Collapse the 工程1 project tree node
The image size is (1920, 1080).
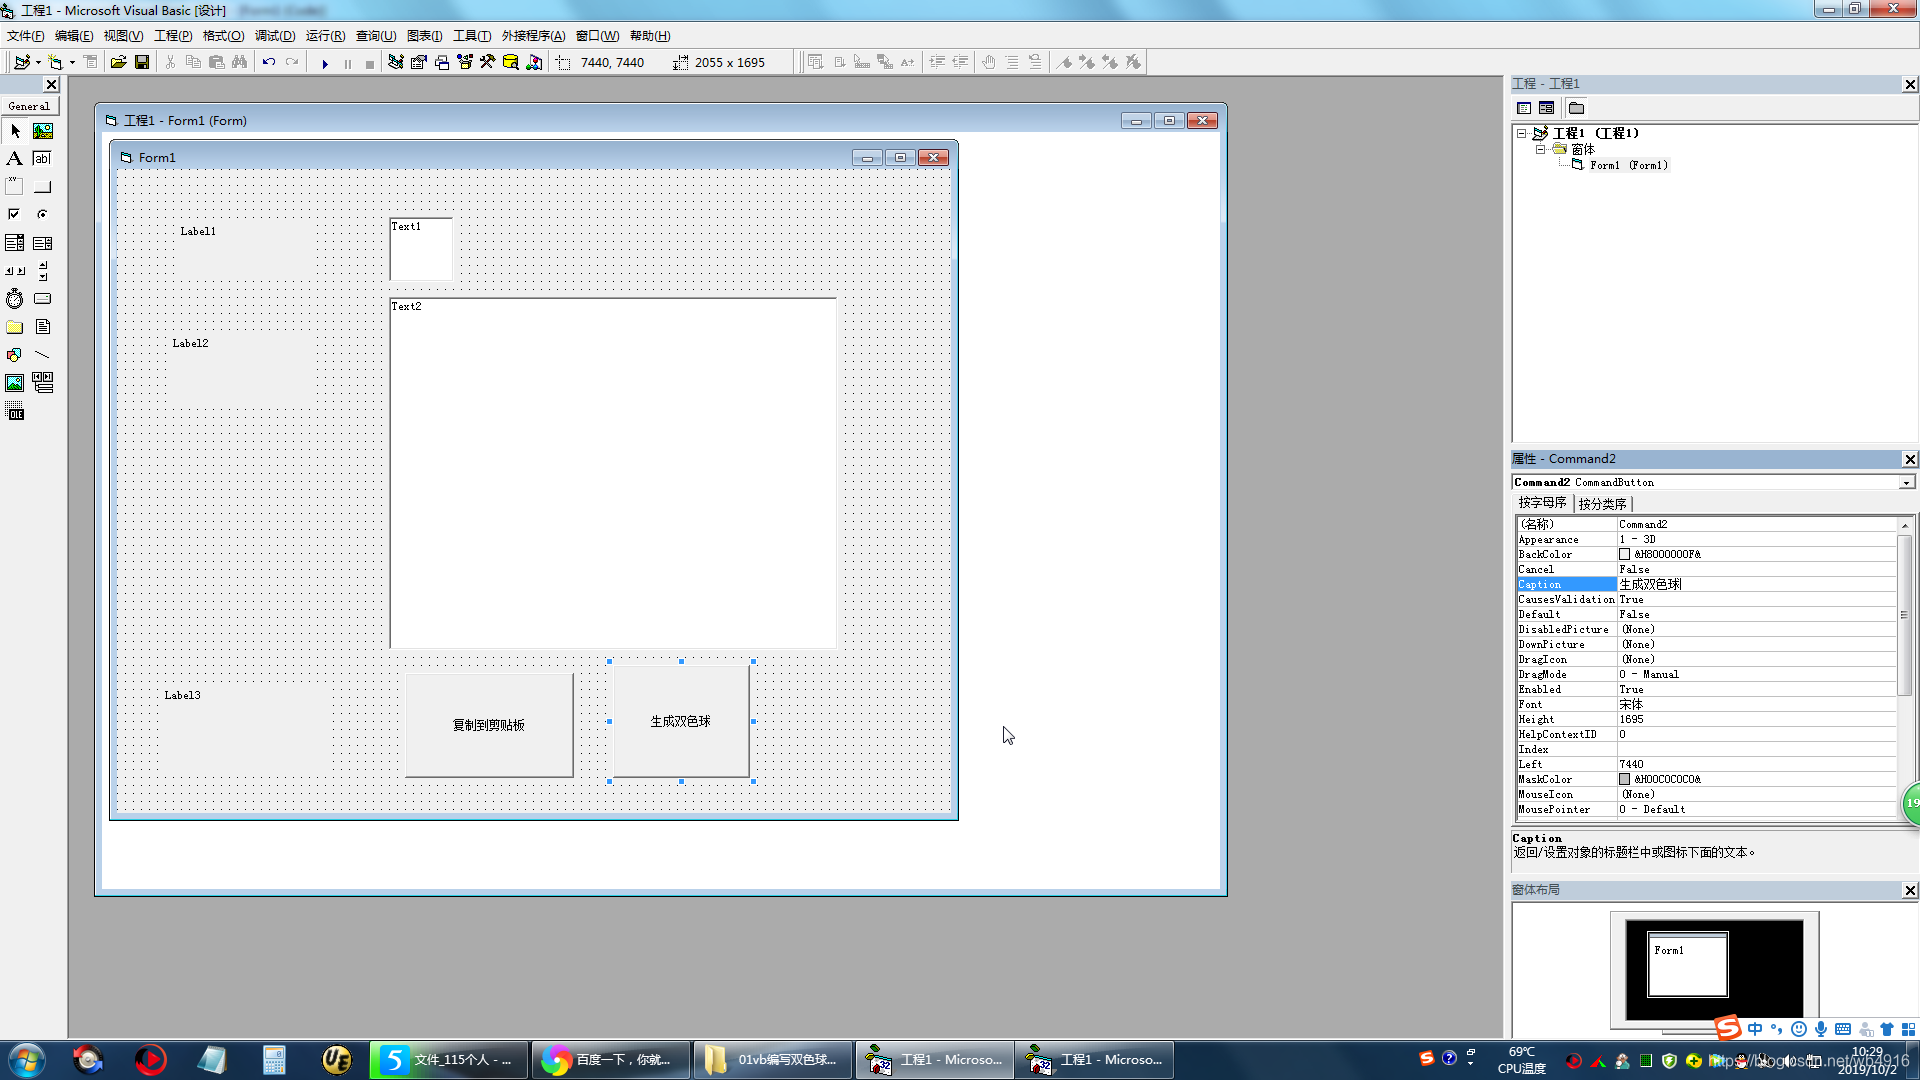coord(1522,133)
